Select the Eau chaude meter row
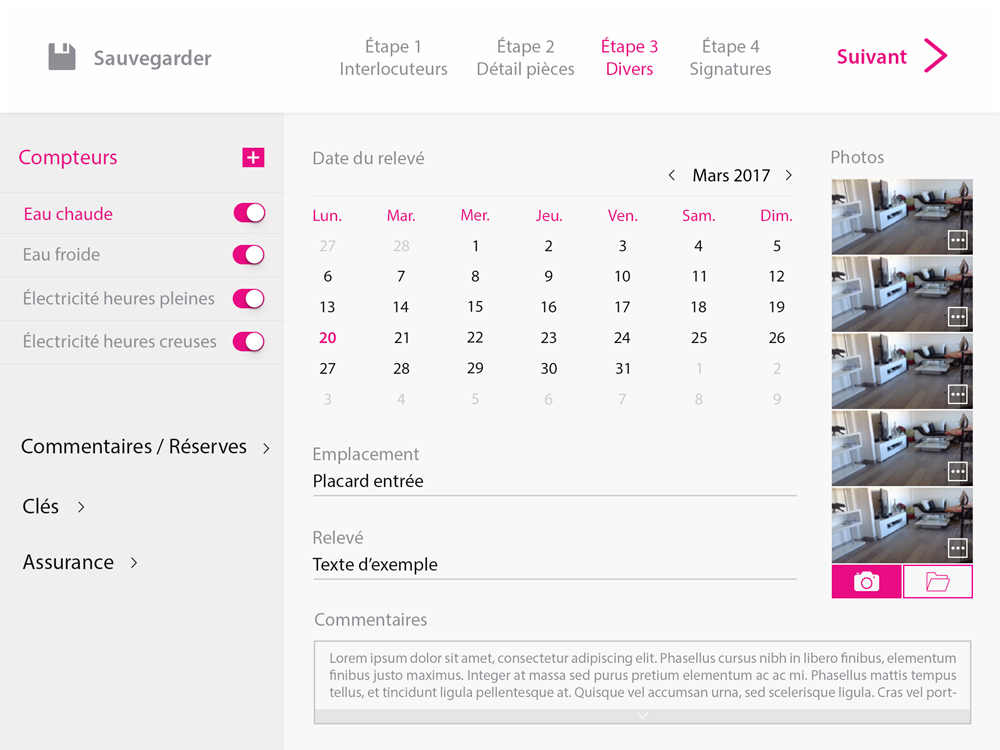This screenshot has height=750, width=1000. click(x=142, y=213)
